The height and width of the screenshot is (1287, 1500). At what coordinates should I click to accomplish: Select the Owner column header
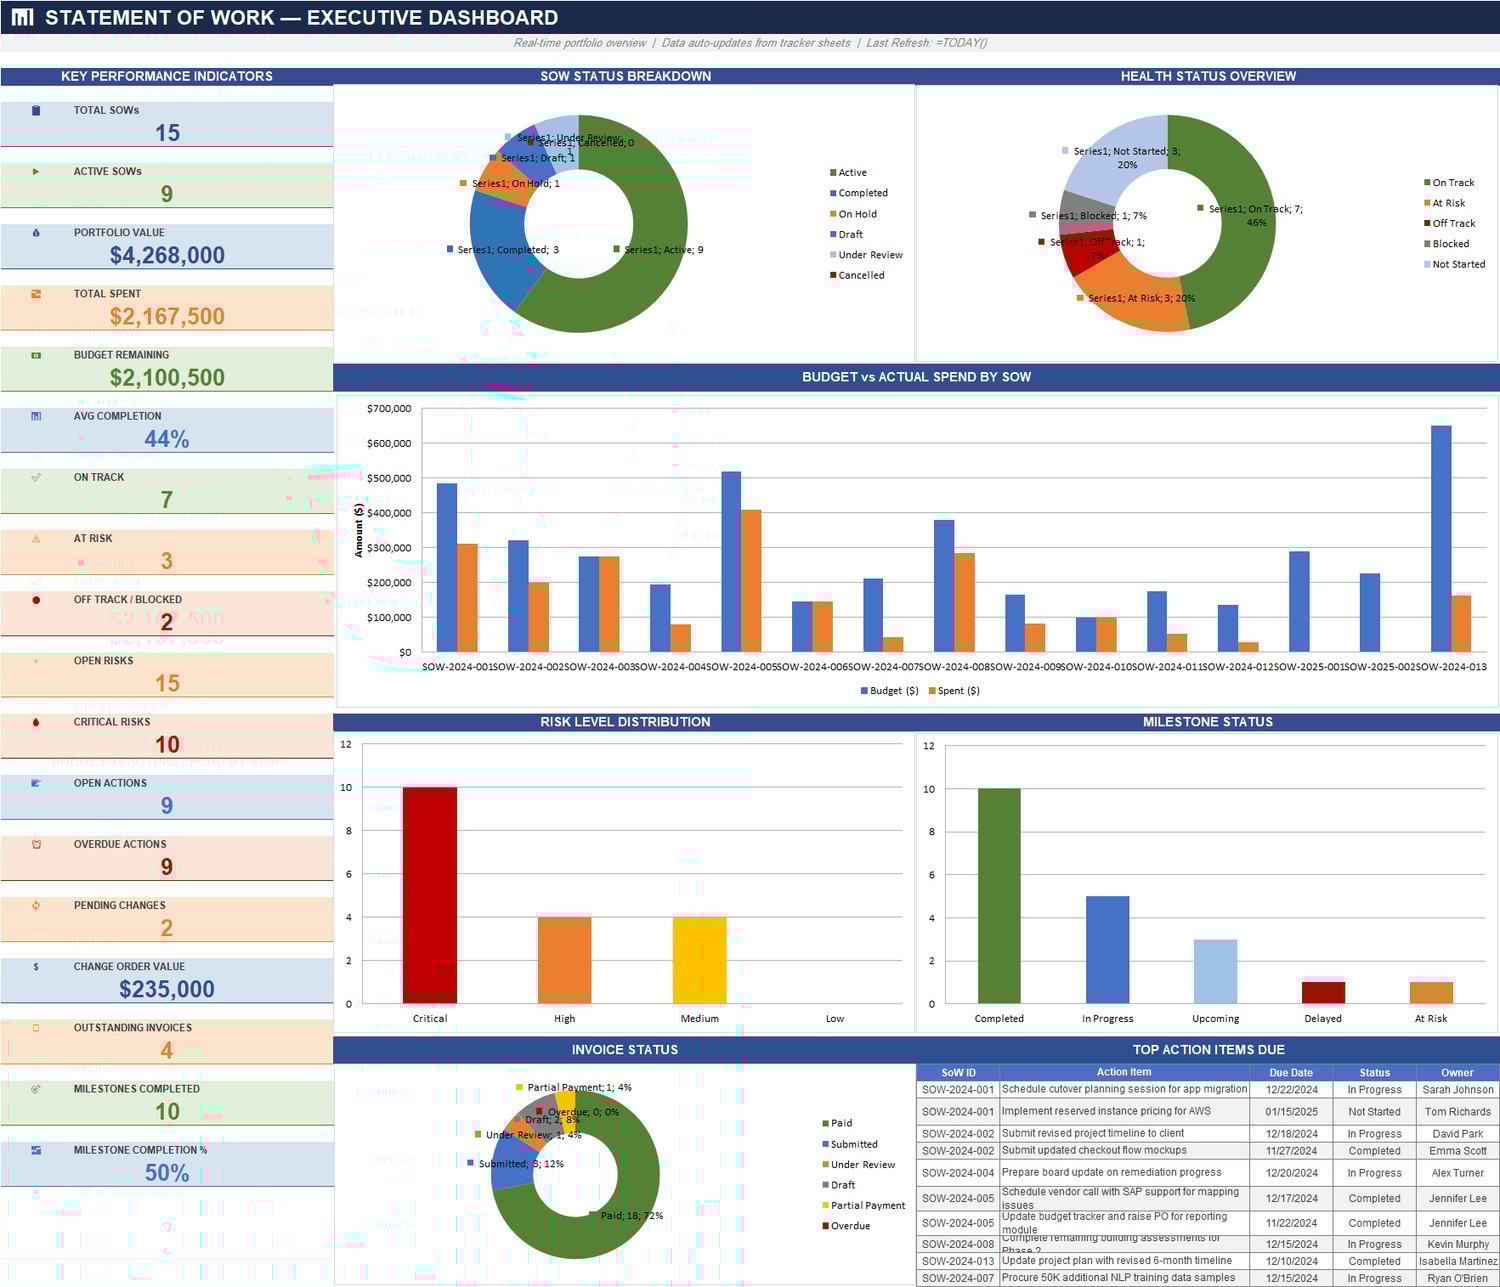pyautogui.click(x=1457, y=1072)
